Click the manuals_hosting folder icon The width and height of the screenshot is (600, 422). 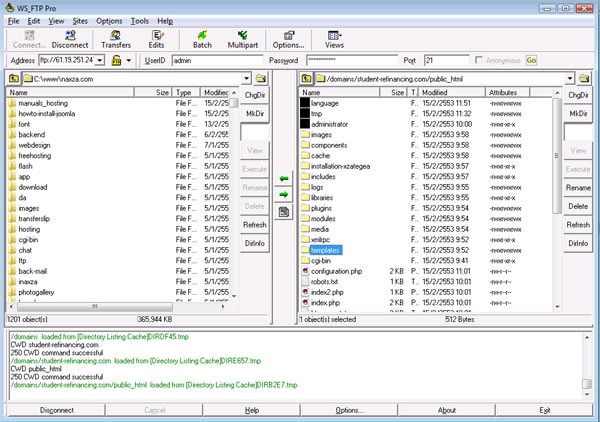[12, 103]
